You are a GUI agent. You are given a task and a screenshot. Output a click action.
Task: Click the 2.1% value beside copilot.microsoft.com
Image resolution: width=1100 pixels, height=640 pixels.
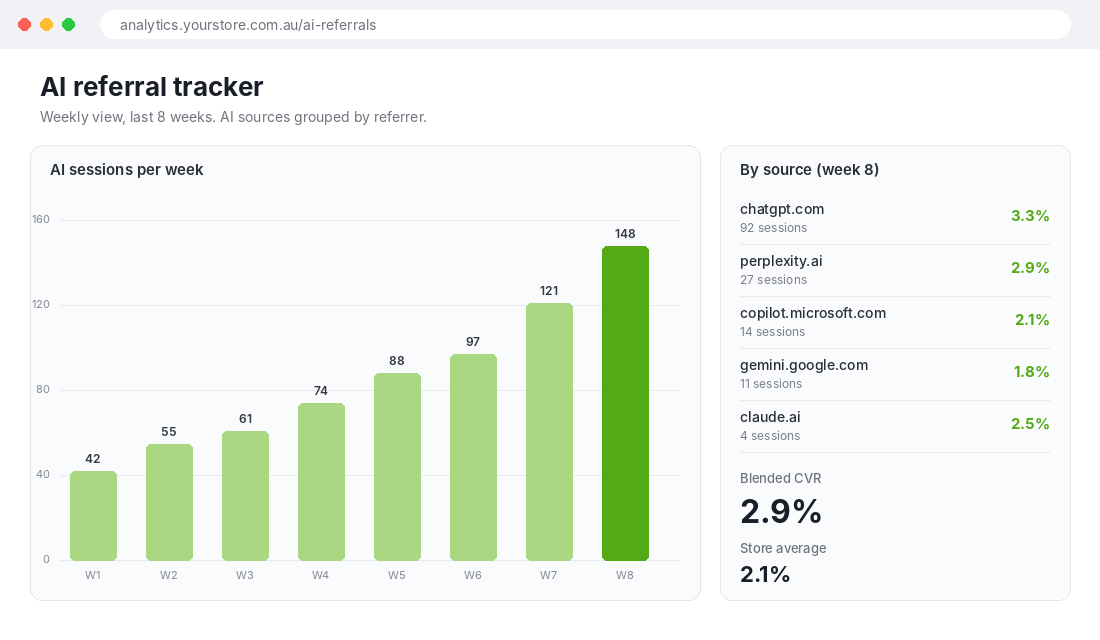pos(1032,319)
